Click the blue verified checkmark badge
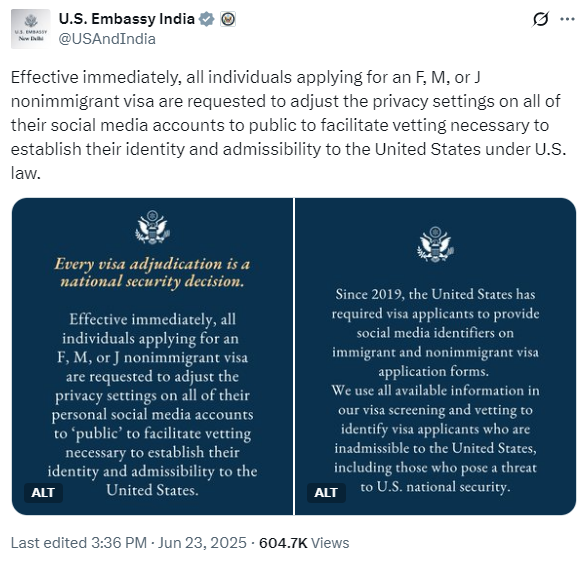 (x=206, y=19)
